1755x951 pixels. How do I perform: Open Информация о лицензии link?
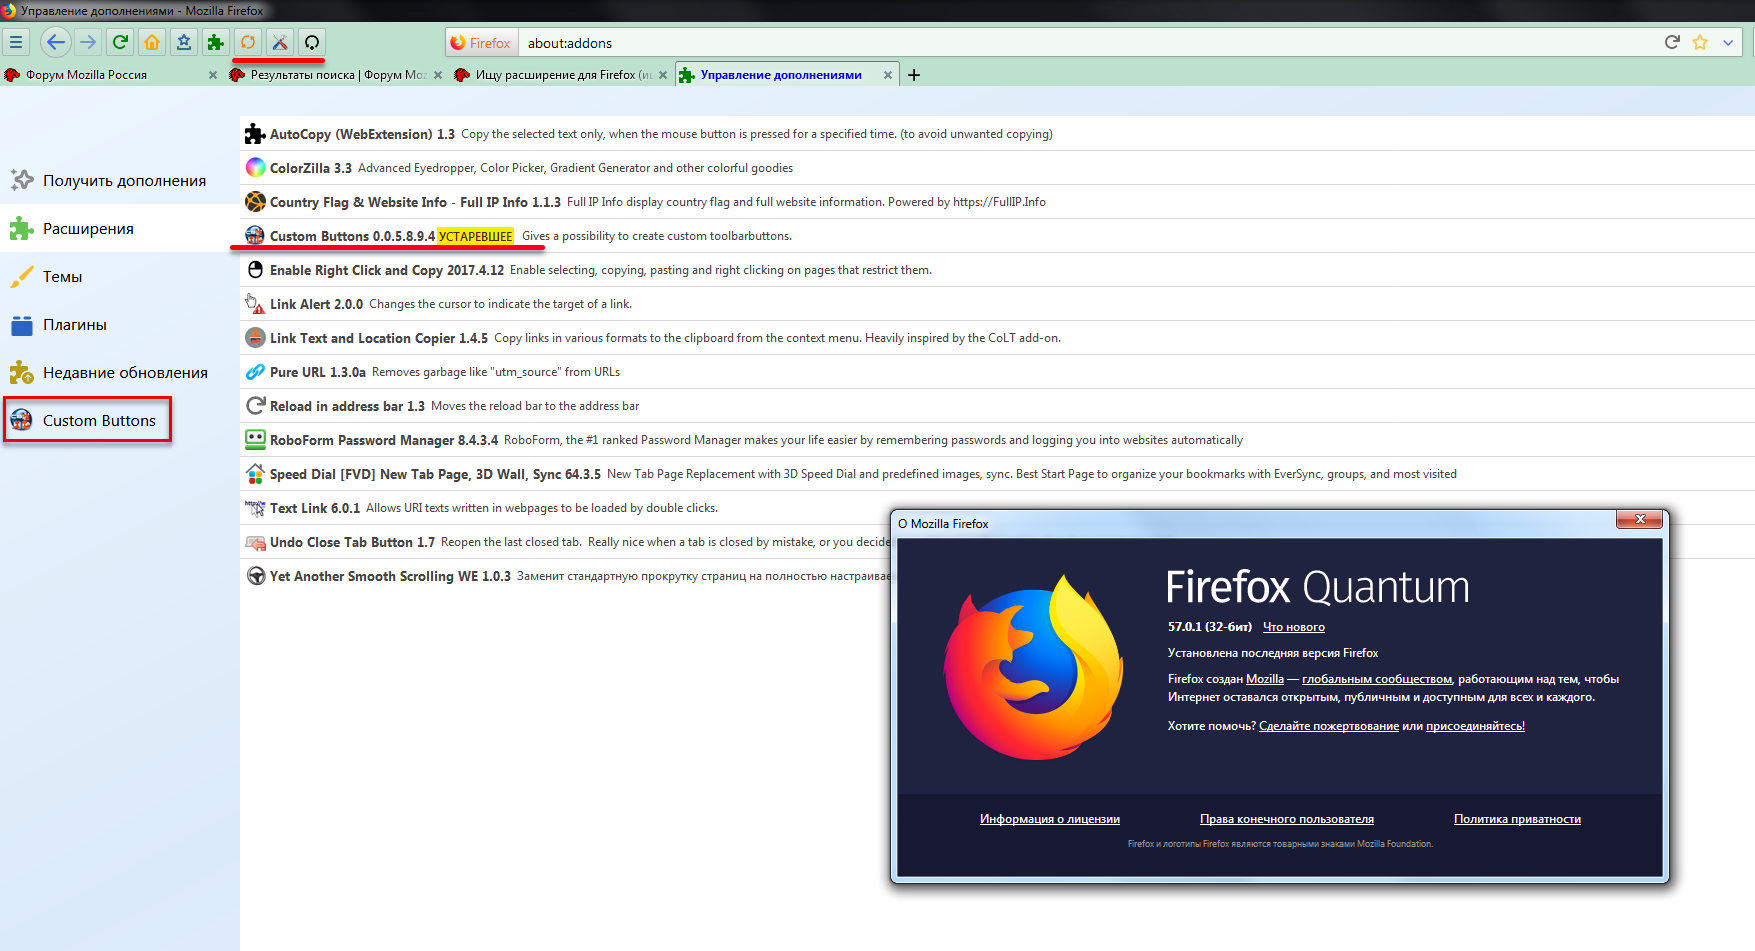[x=1049, y=819]
